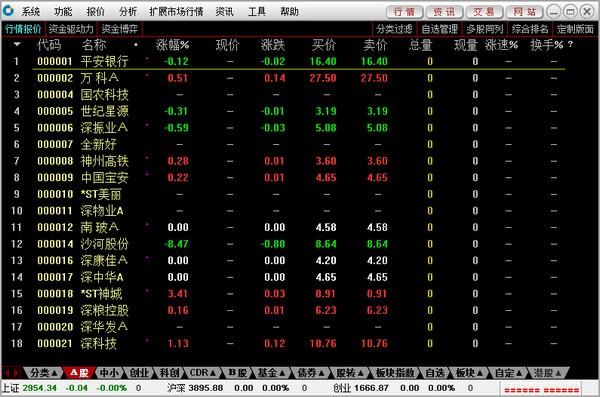
Task: Switch to the 创业 bottom tab
Action: [139, 372]
